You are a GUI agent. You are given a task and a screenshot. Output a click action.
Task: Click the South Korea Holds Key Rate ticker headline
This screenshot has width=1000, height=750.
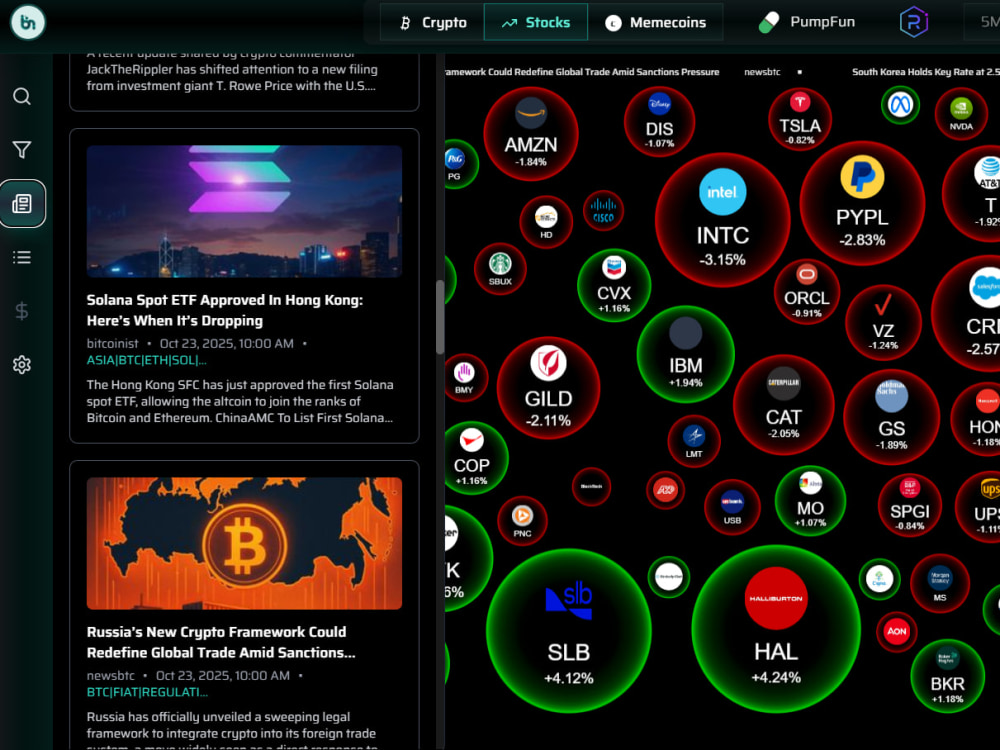(x=925, y=72)
